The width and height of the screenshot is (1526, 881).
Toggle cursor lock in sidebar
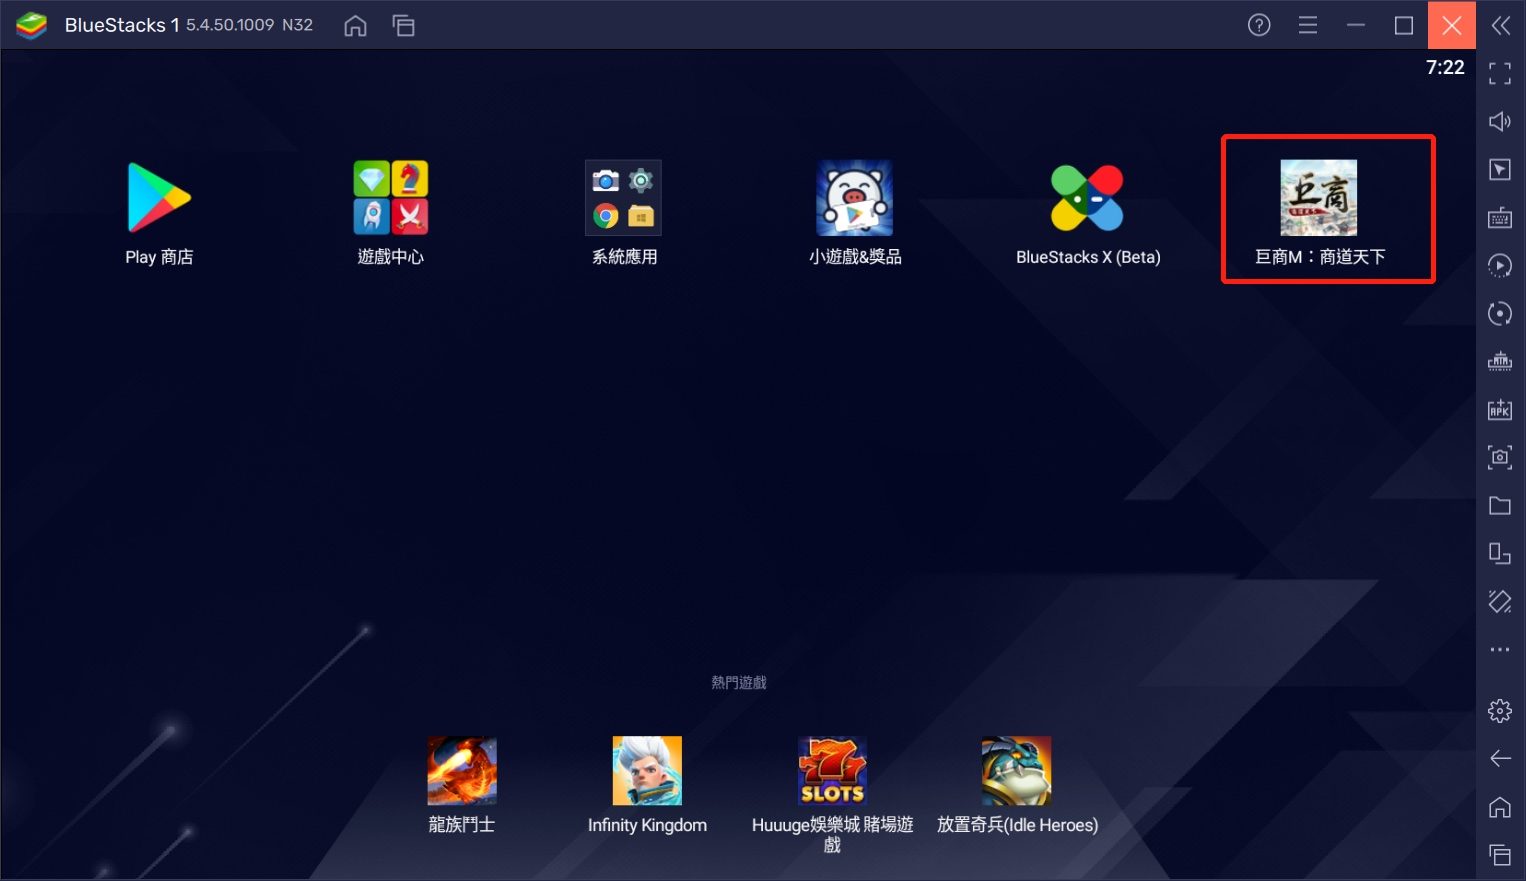pos(1500,169)
